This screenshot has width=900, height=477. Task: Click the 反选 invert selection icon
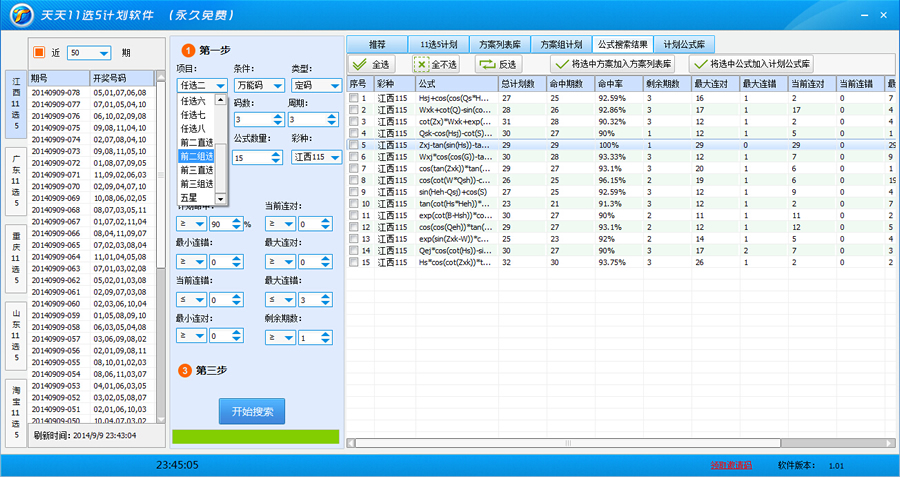pyautogui.click(x=486, y=63)
